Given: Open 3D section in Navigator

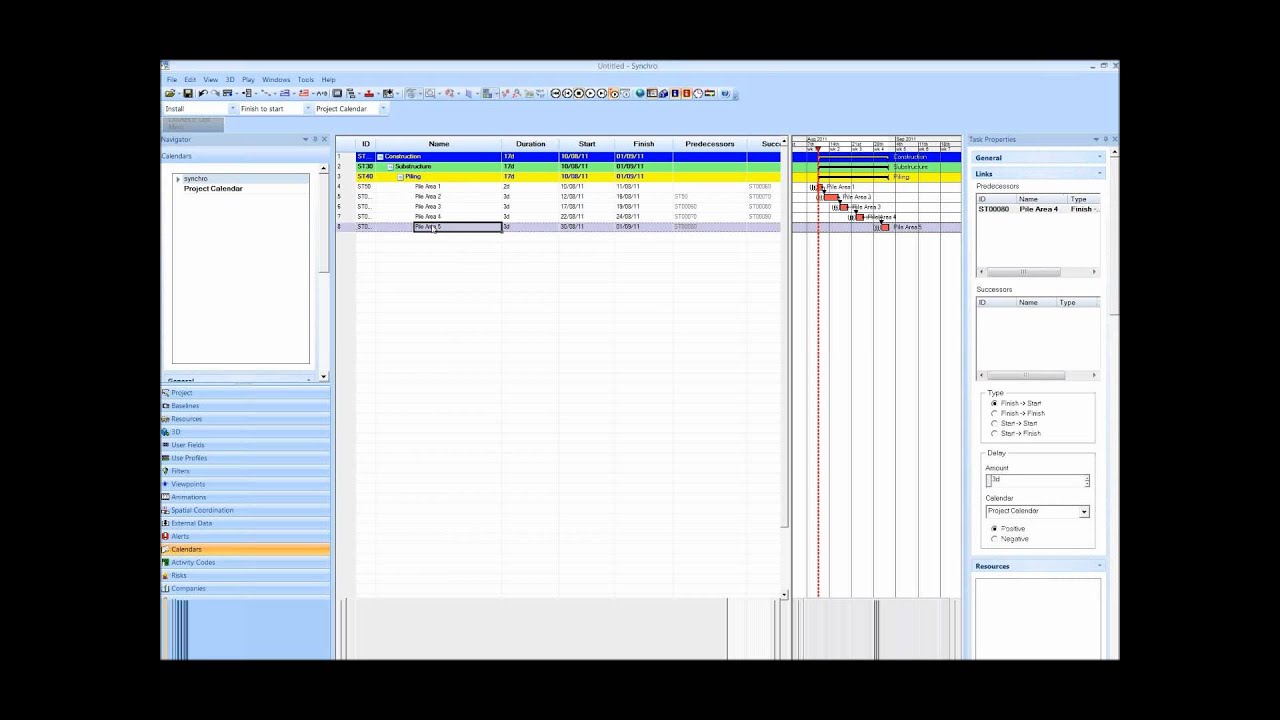Looking at the screenshot, I should click(x=245, y=432).
